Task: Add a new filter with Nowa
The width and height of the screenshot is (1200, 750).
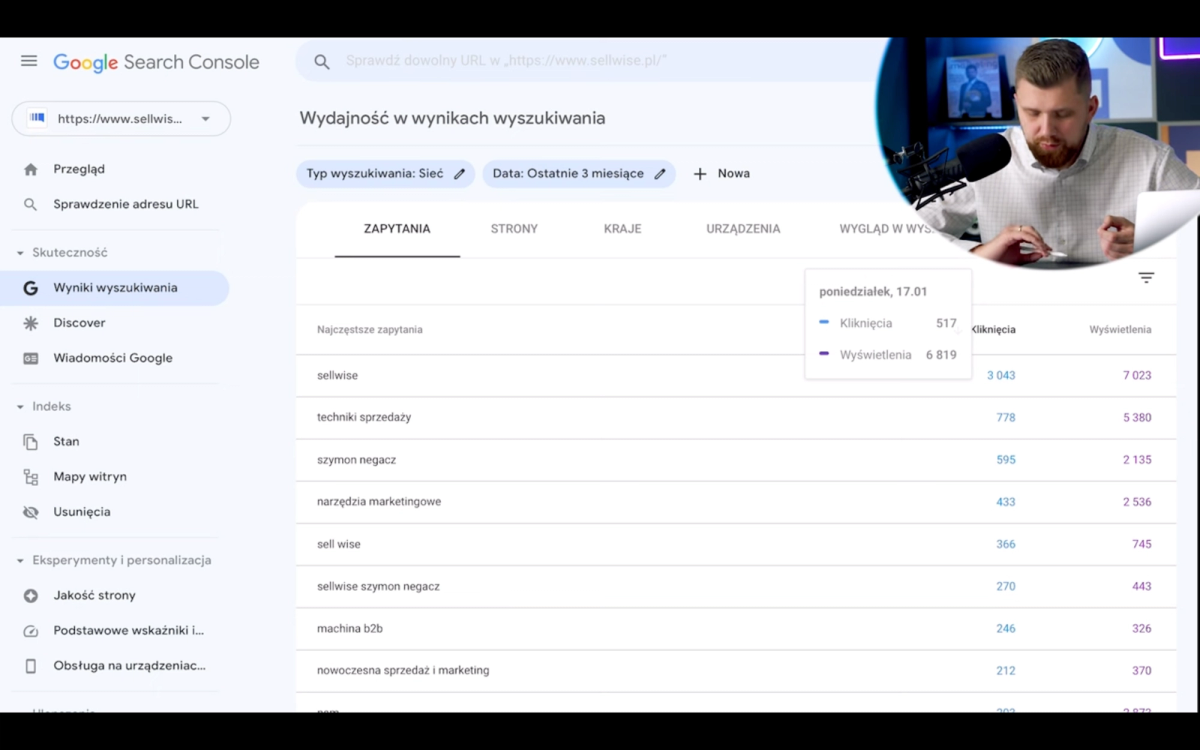Action: [x=721, y=174]
